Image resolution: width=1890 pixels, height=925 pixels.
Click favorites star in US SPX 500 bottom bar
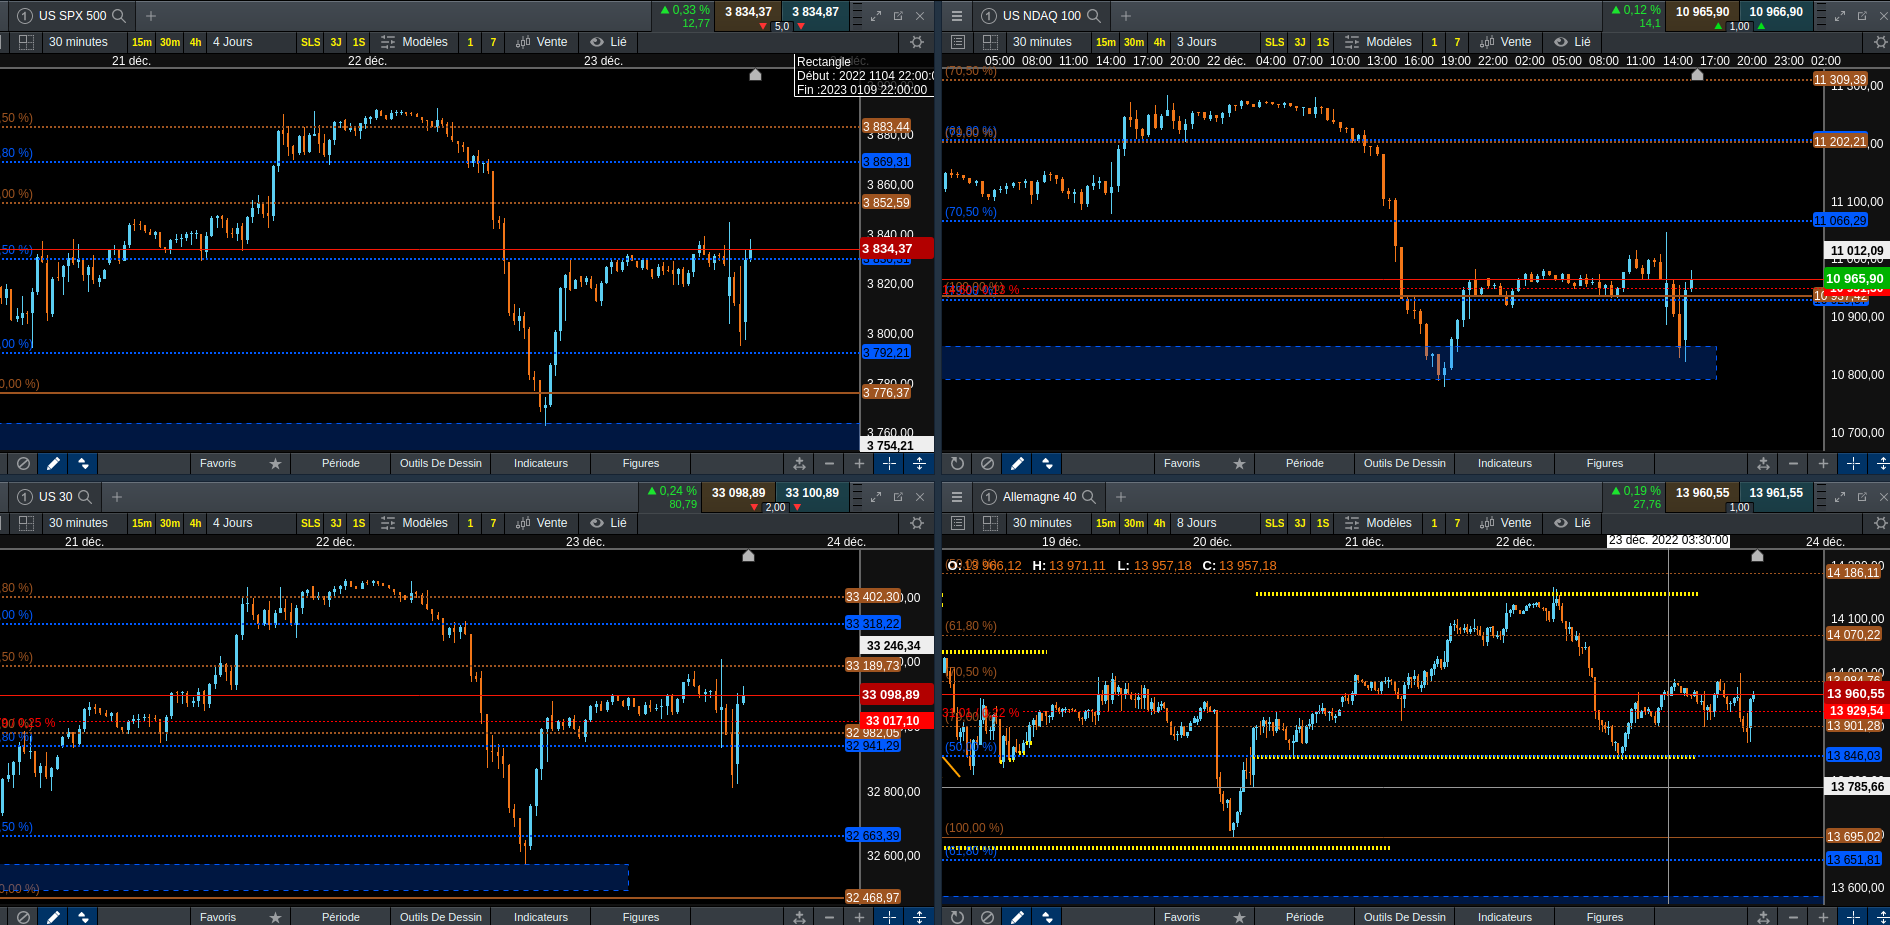[275, 463]
